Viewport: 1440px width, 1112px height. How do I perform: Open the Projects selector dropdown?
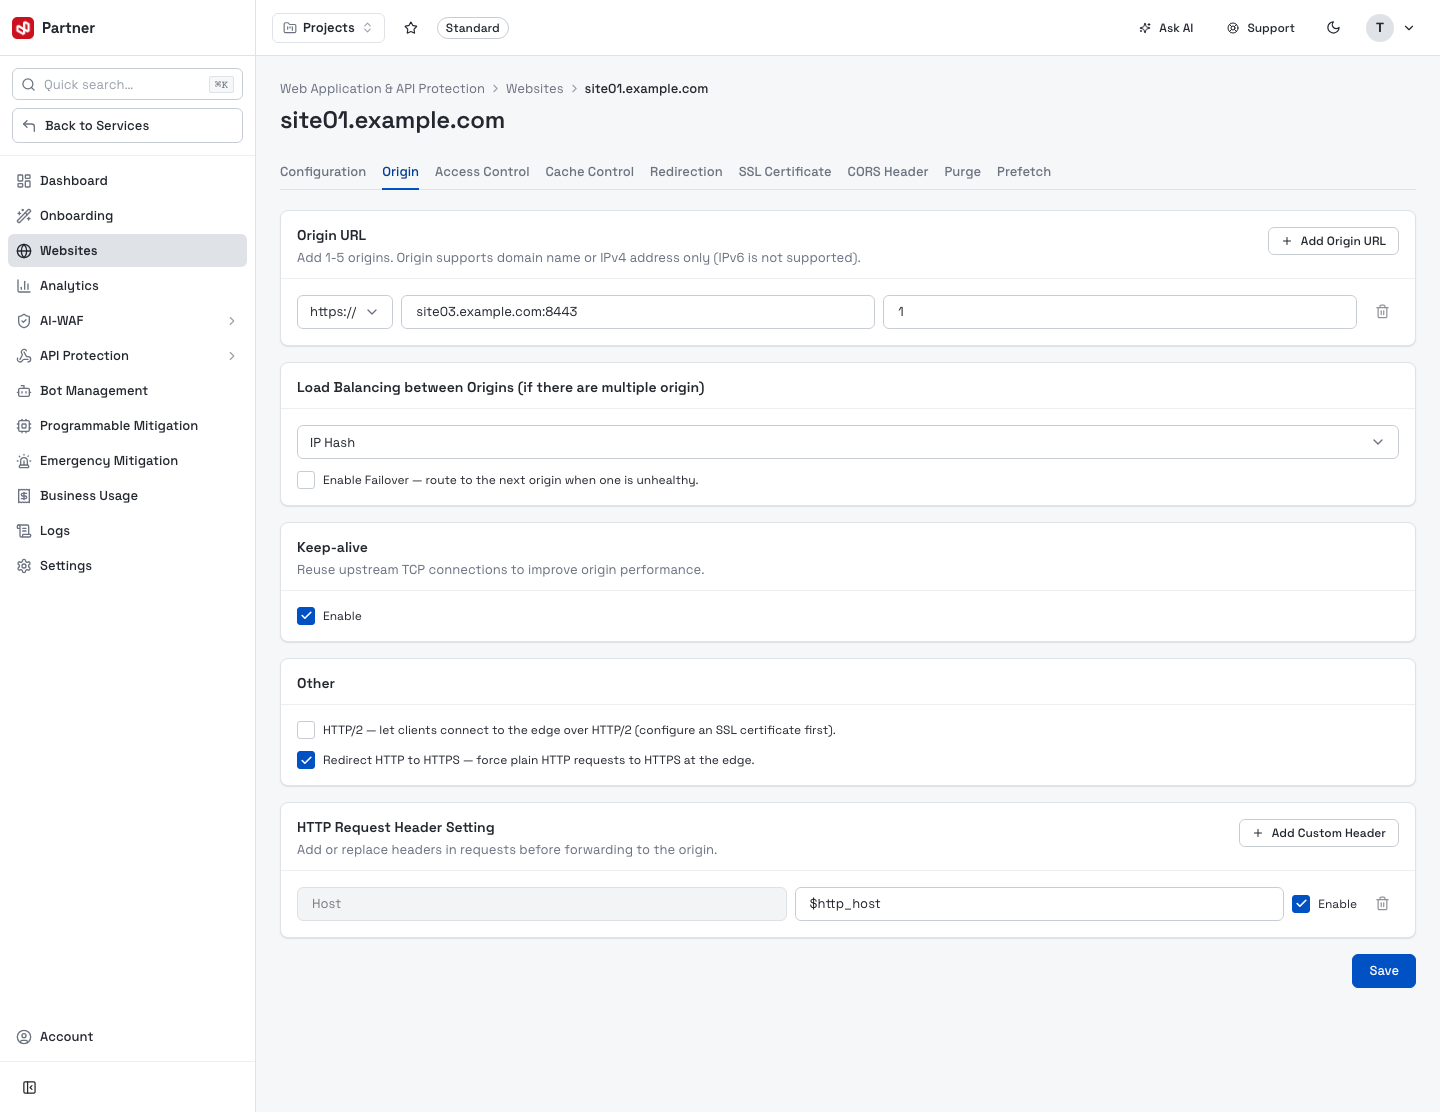[328, 28]
